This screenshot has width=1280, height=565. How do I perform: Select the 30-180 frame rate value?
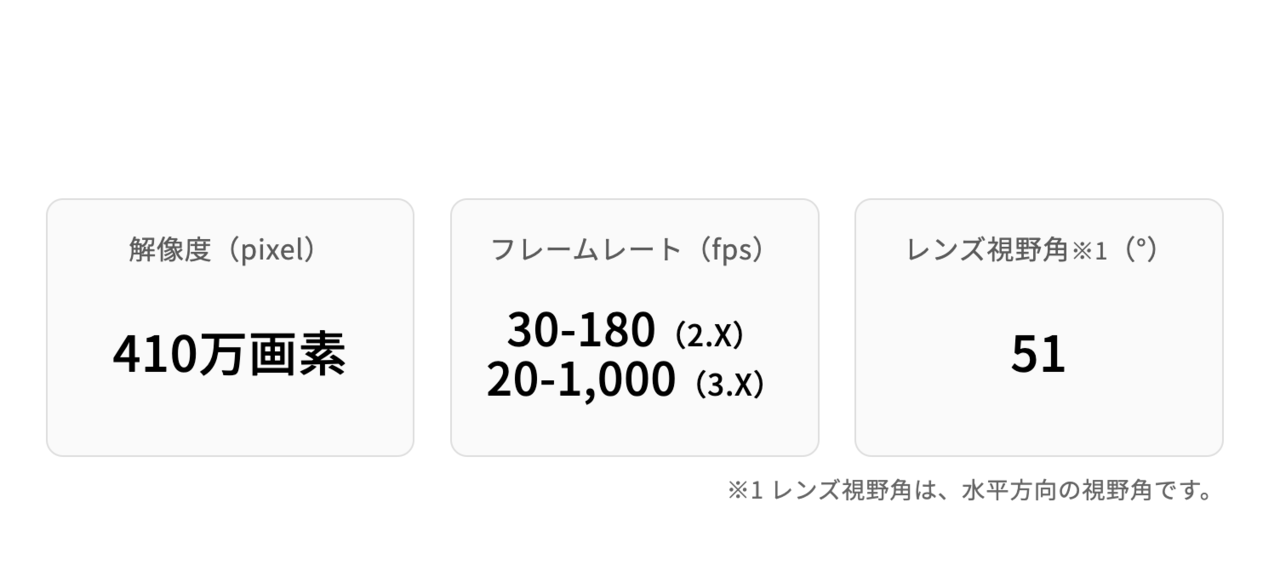click(x=581, y=329)
